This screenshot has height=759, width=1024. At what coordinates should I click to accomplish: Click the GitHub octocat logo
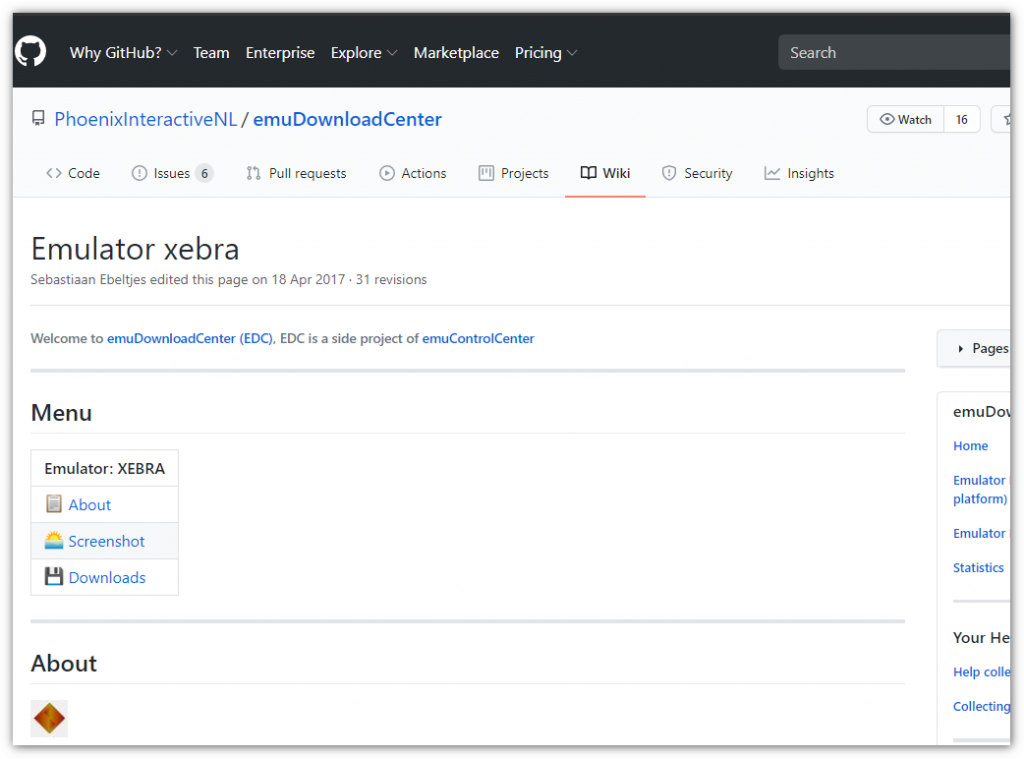coord(31,52)
